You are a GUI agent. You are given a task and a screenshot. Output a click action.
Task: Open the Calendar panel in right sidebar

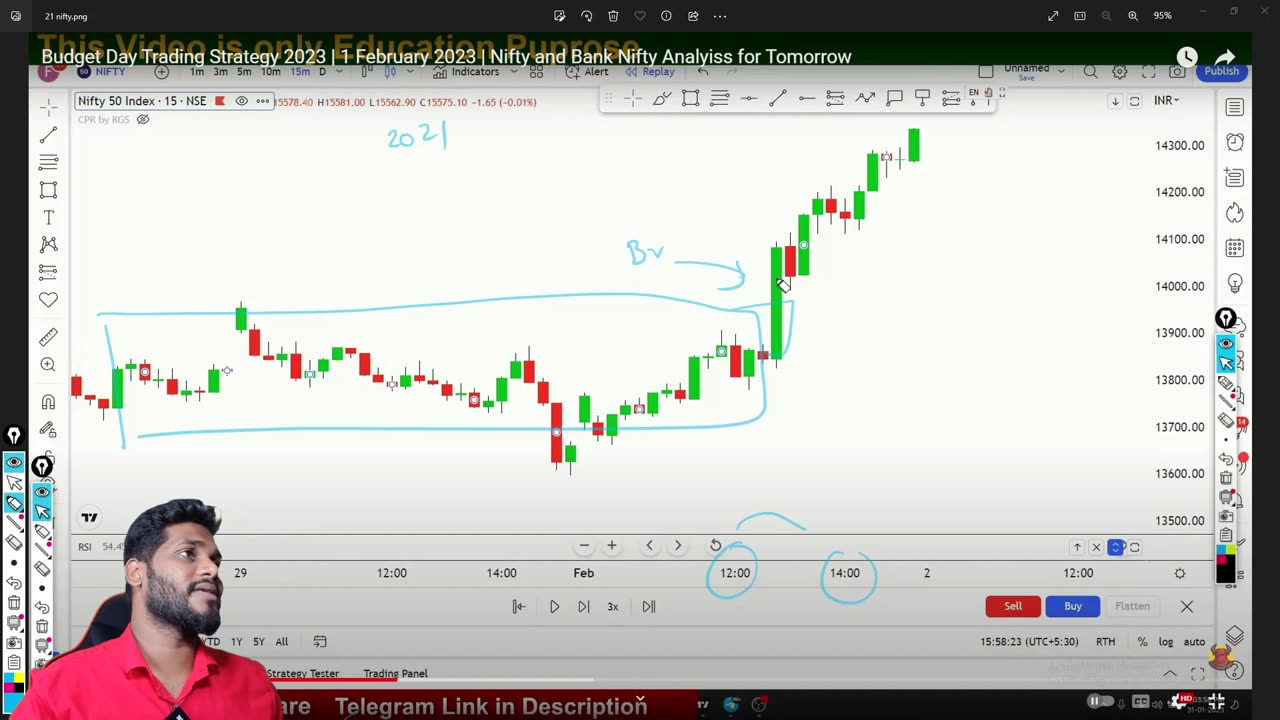(x=1235, y=247)
